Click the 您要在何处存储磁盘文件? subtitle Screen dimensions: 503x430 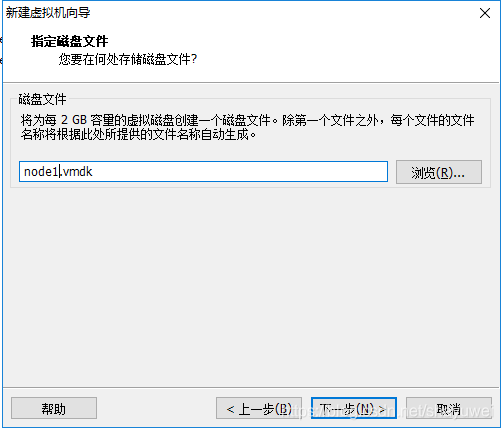click(128, 59)
